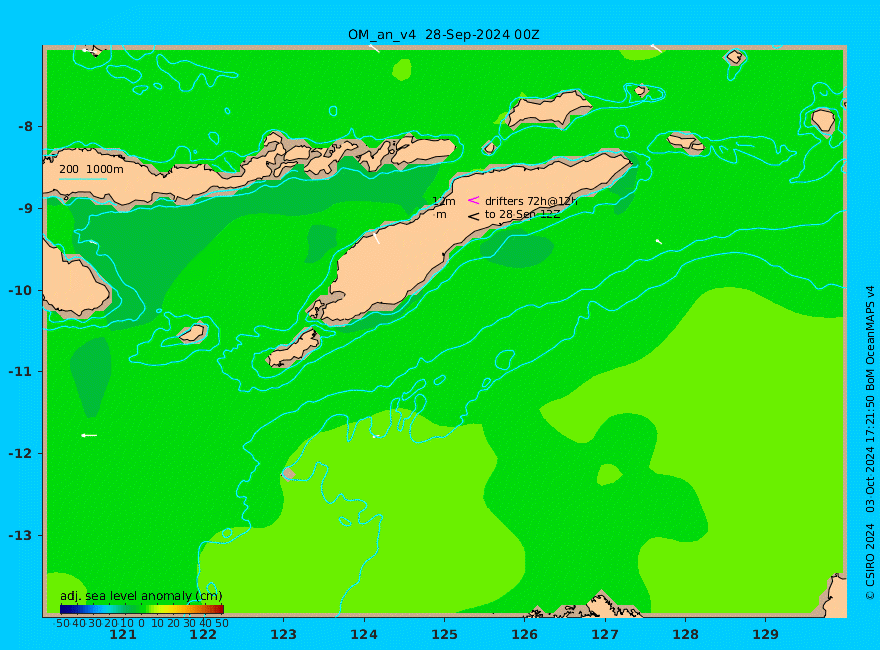The image size is (880, 650).
Task: Click the longitude label '123'
Action: tap(283, 635)
